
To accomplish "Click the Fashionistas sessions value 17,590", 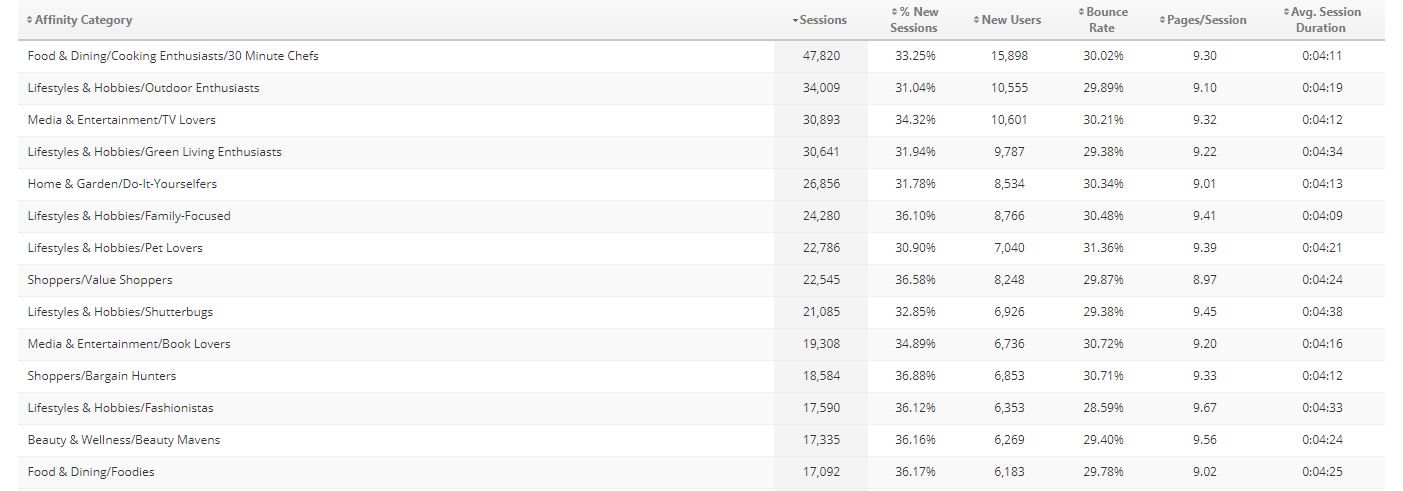I will point(821,408).
